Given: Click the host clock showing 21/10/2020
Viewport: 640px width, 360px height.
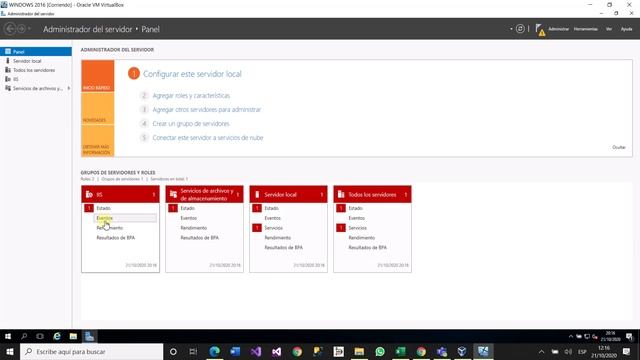Looking at the screenshot, I should (604, 351).
